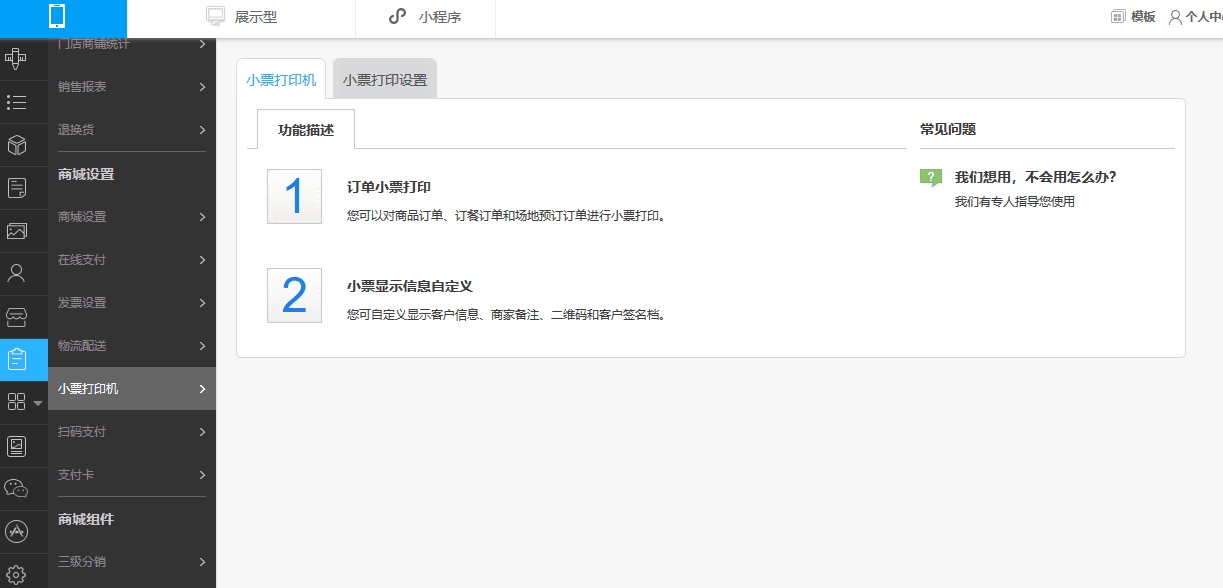Open 物流配送 menu item

coord(132,346)
